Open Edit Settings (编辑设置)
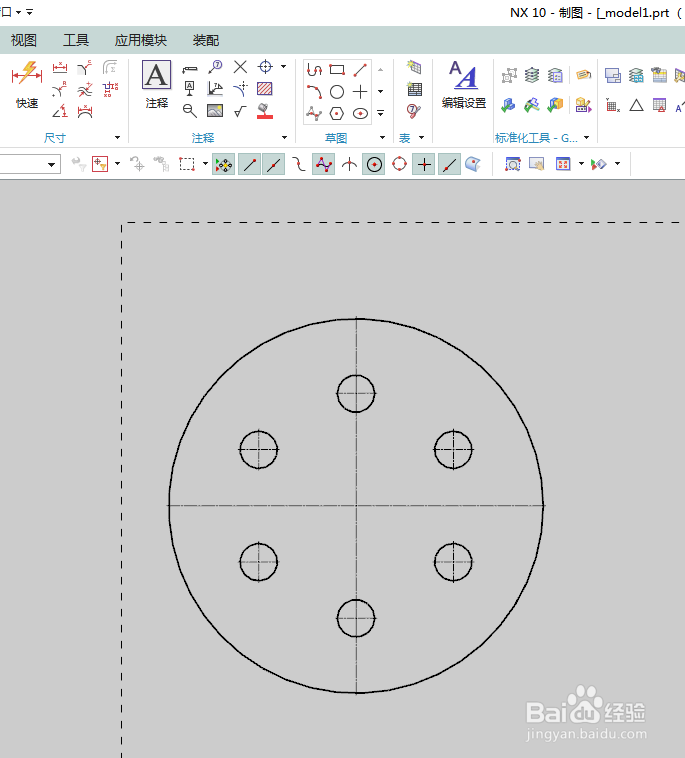The image size is (685, 758). pyautogui.click(x=464, y=85)
